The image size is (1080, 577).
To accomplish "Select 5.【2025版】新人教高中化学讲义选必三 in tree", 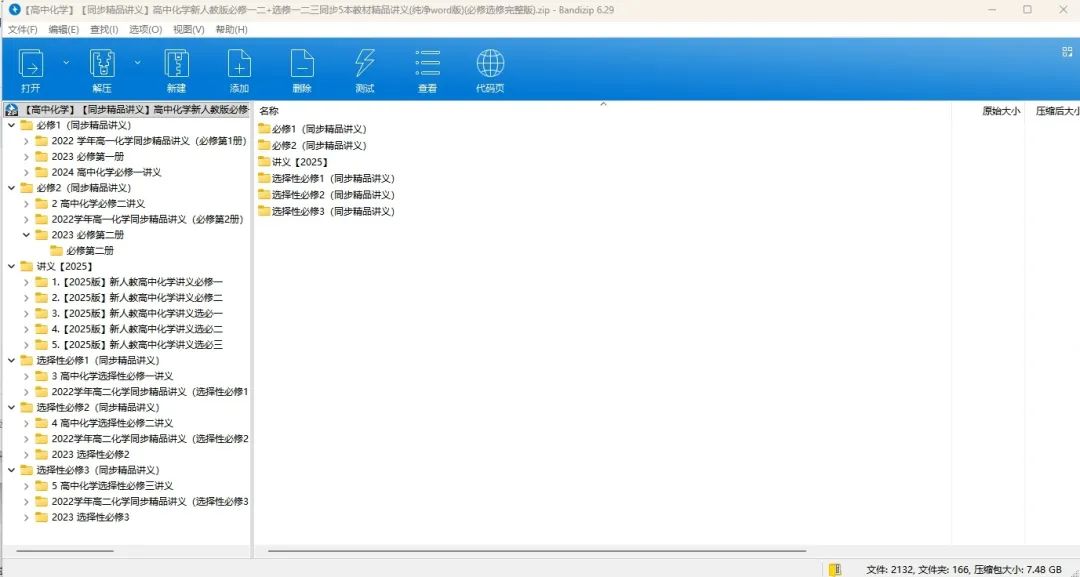I will (x=137, y=345).
